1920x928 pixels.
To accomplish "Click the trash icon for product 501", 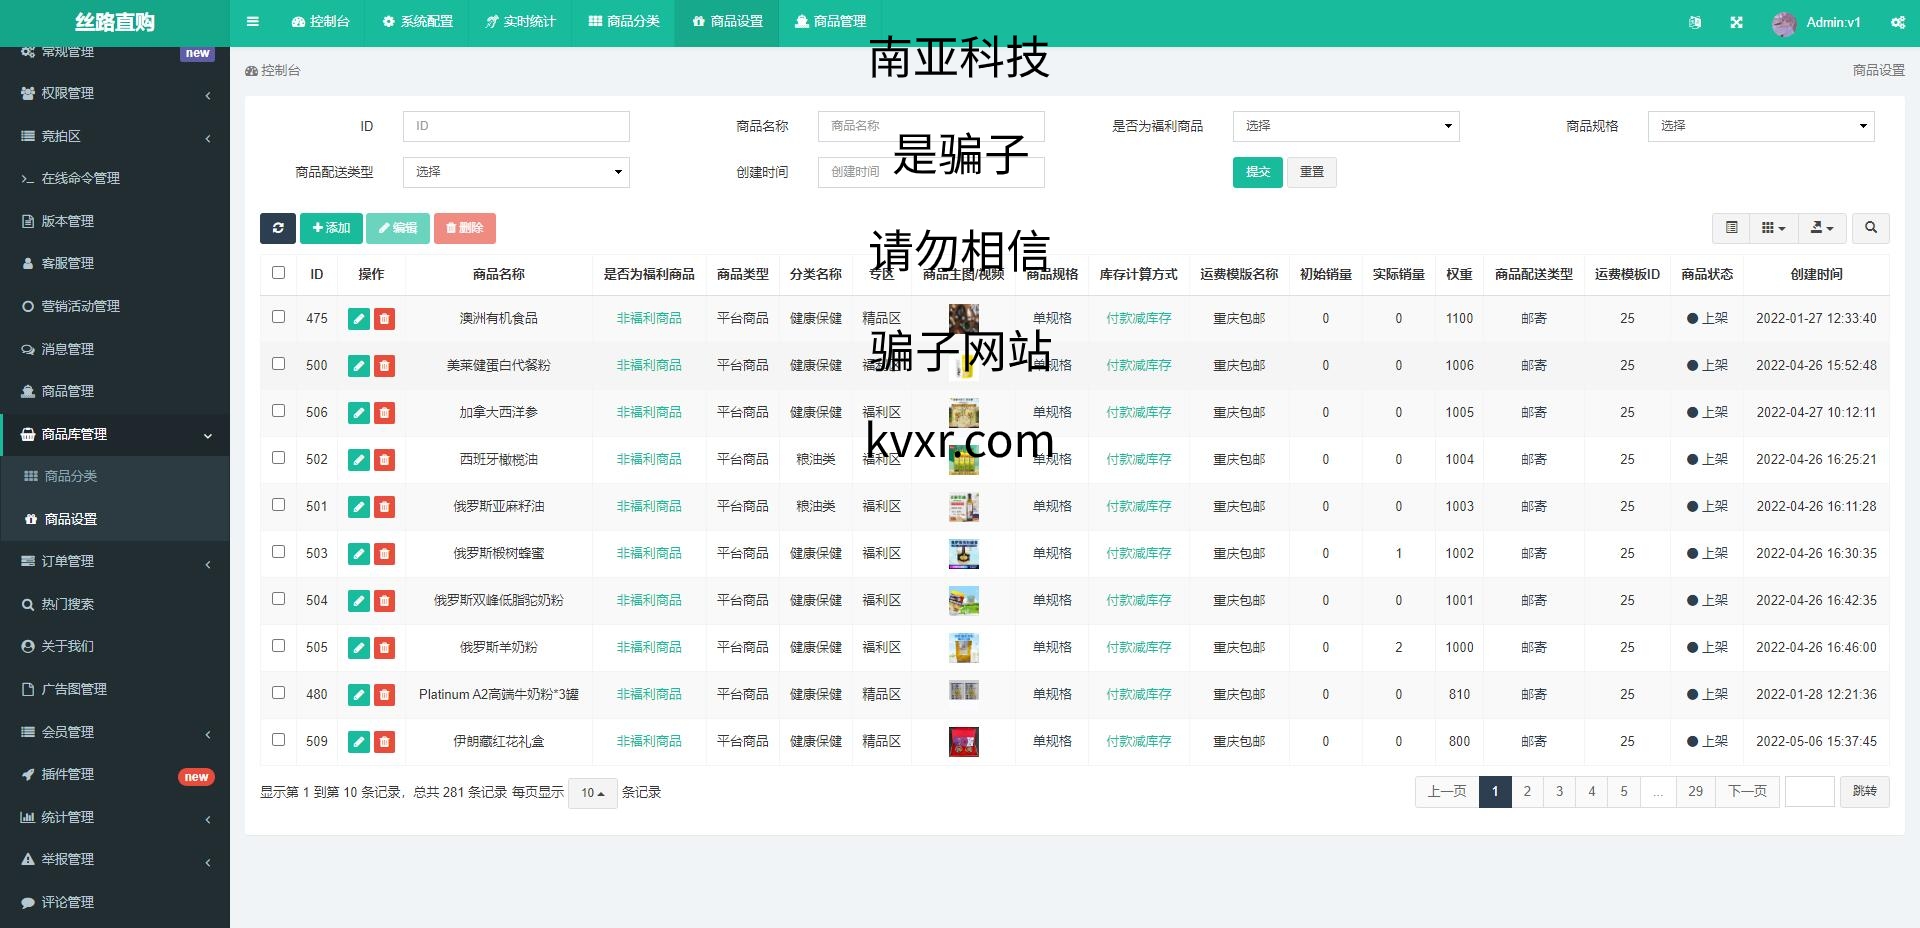I will (x=384, y=507).
